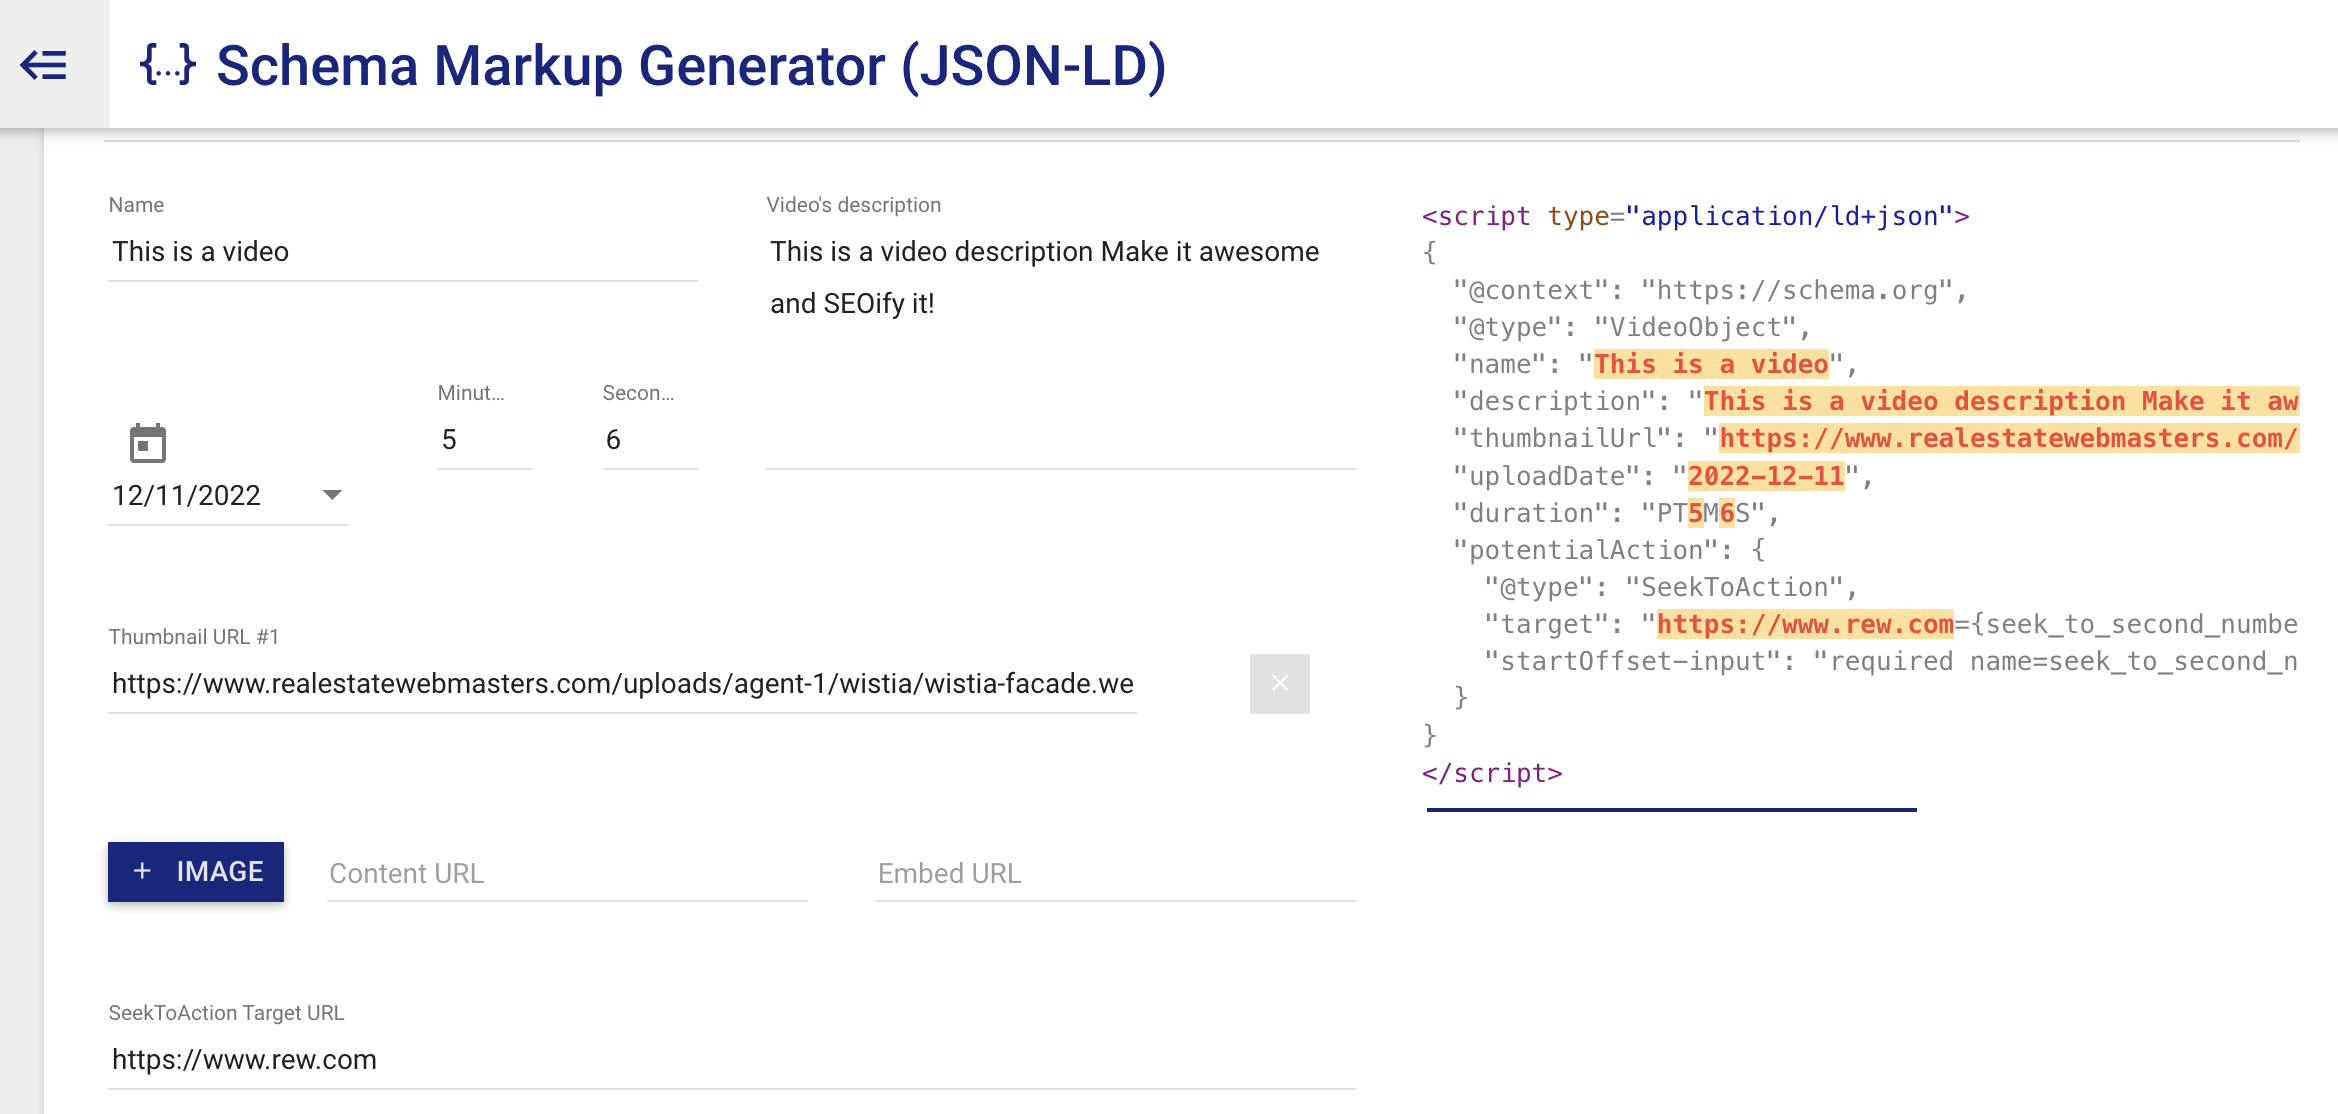Edit the SeekToAction Target URL field
This screenshot has height=1114, width=2338.
(731, 1060)
